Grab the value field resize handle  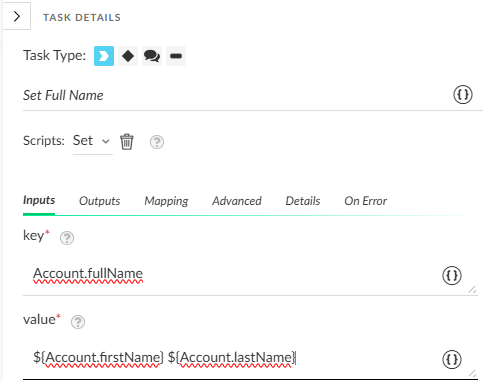point(472,373)
